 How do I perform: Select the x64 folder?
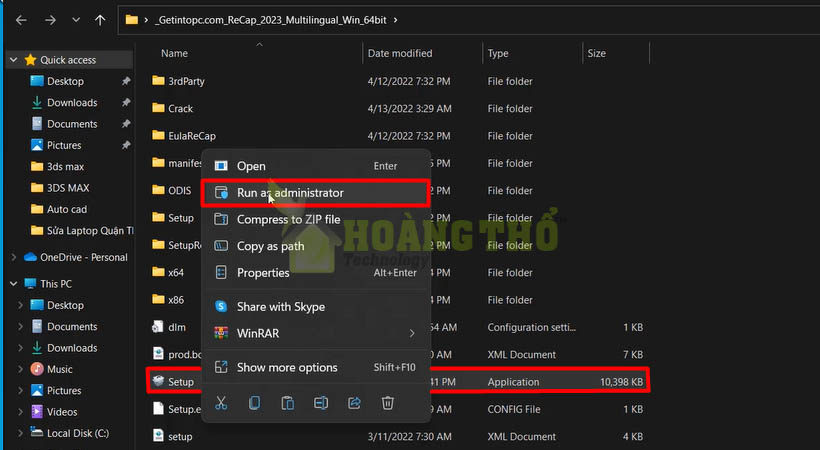click(176, 273)
